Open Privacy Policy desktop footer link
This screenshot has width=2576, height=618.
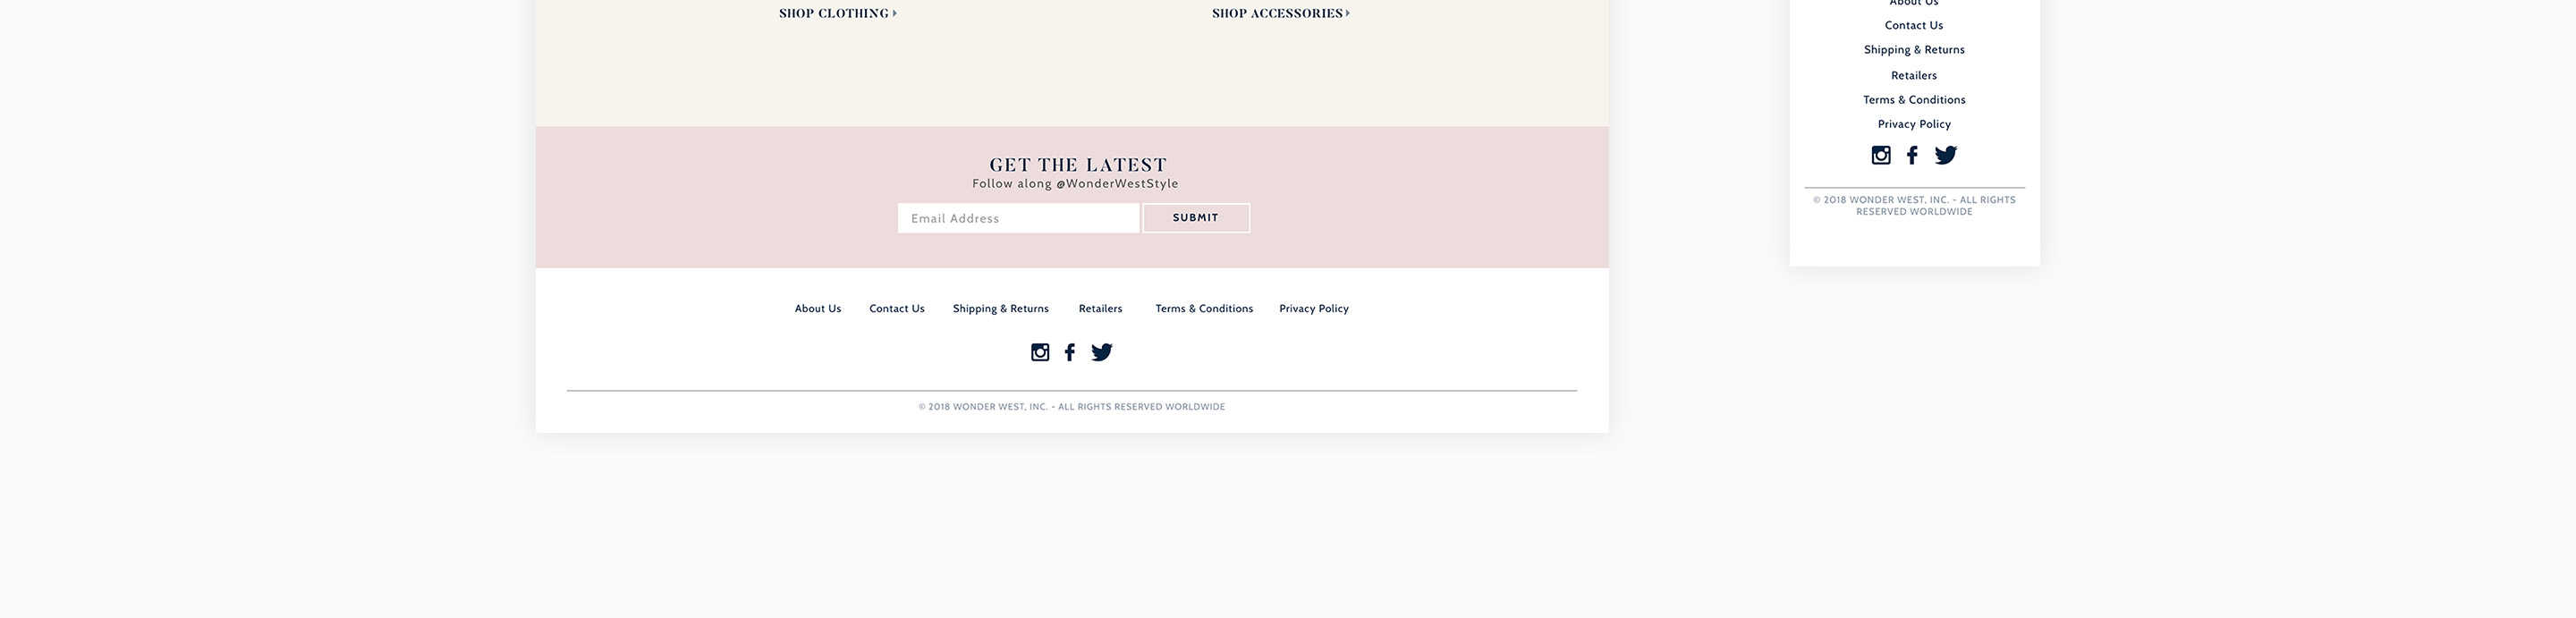pyautogui.click(x=1314, y=309)
